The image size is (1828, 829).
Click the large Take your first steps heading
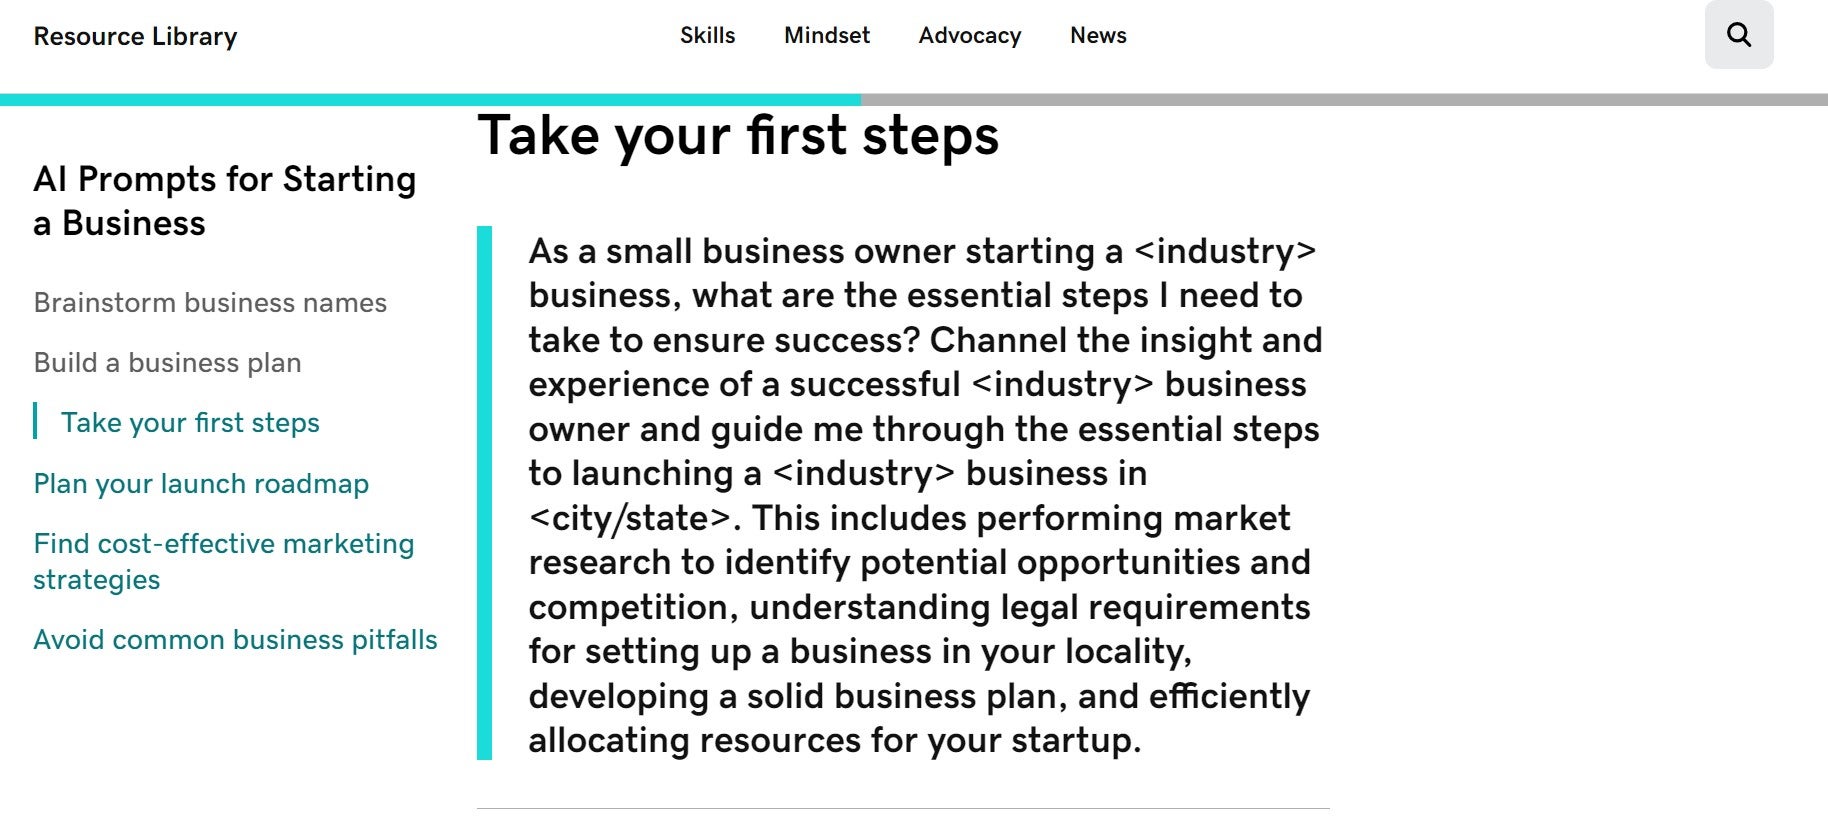click(x=738, y=136)
